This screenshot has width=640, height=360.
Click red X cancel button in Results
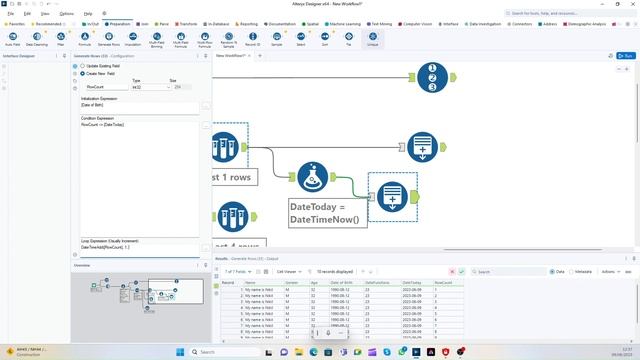(452, 271)
